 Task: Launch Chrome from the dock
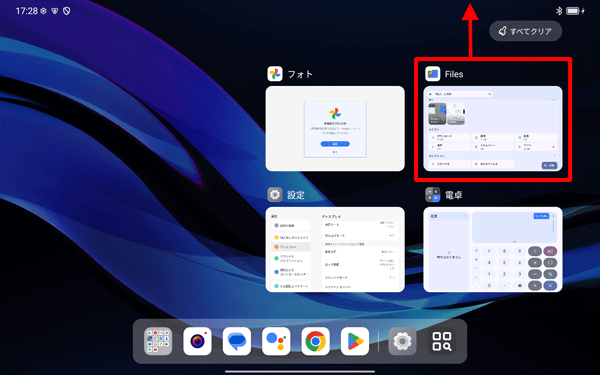(316, 341)
